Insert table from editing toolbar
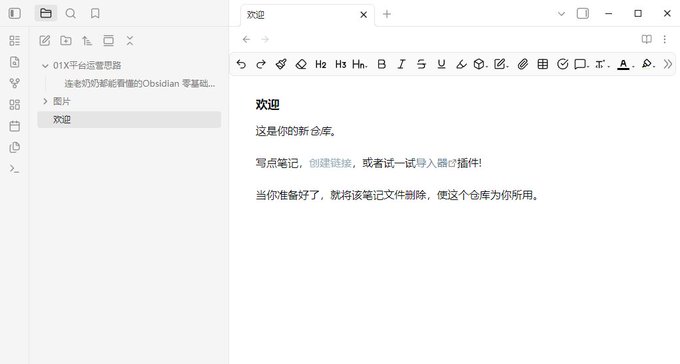680x364 pixels. coord(543,64)
